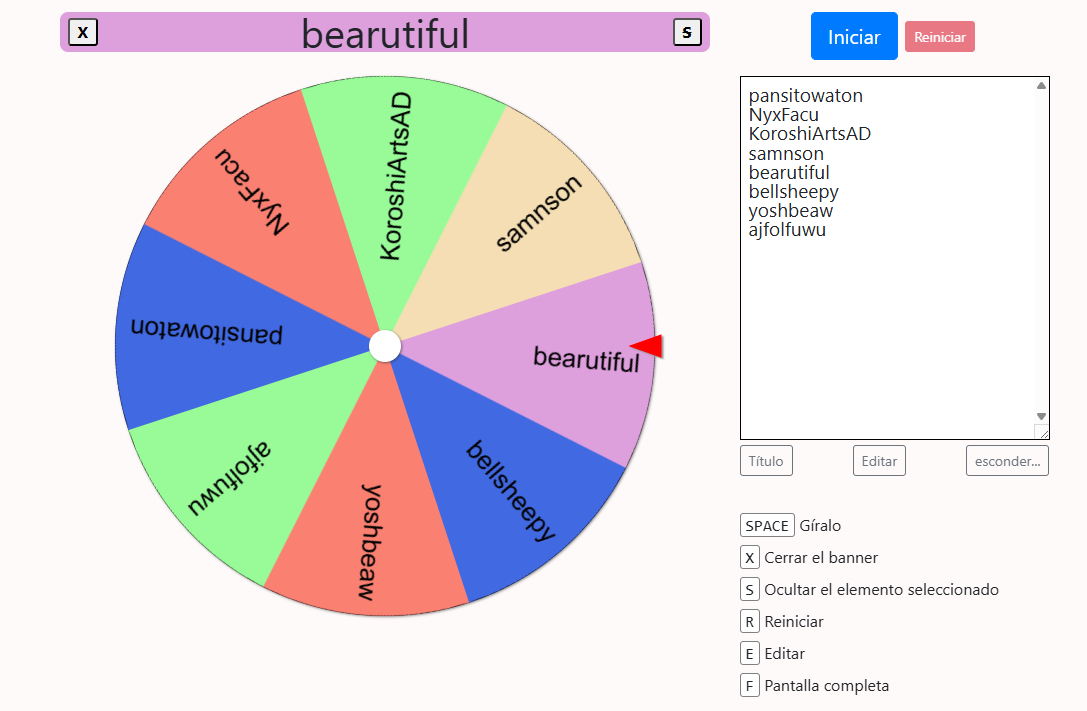This screenshot has height=711, width=1087.
Task: Click the SPACE key shortcut icon
Action: click(767, 526)
